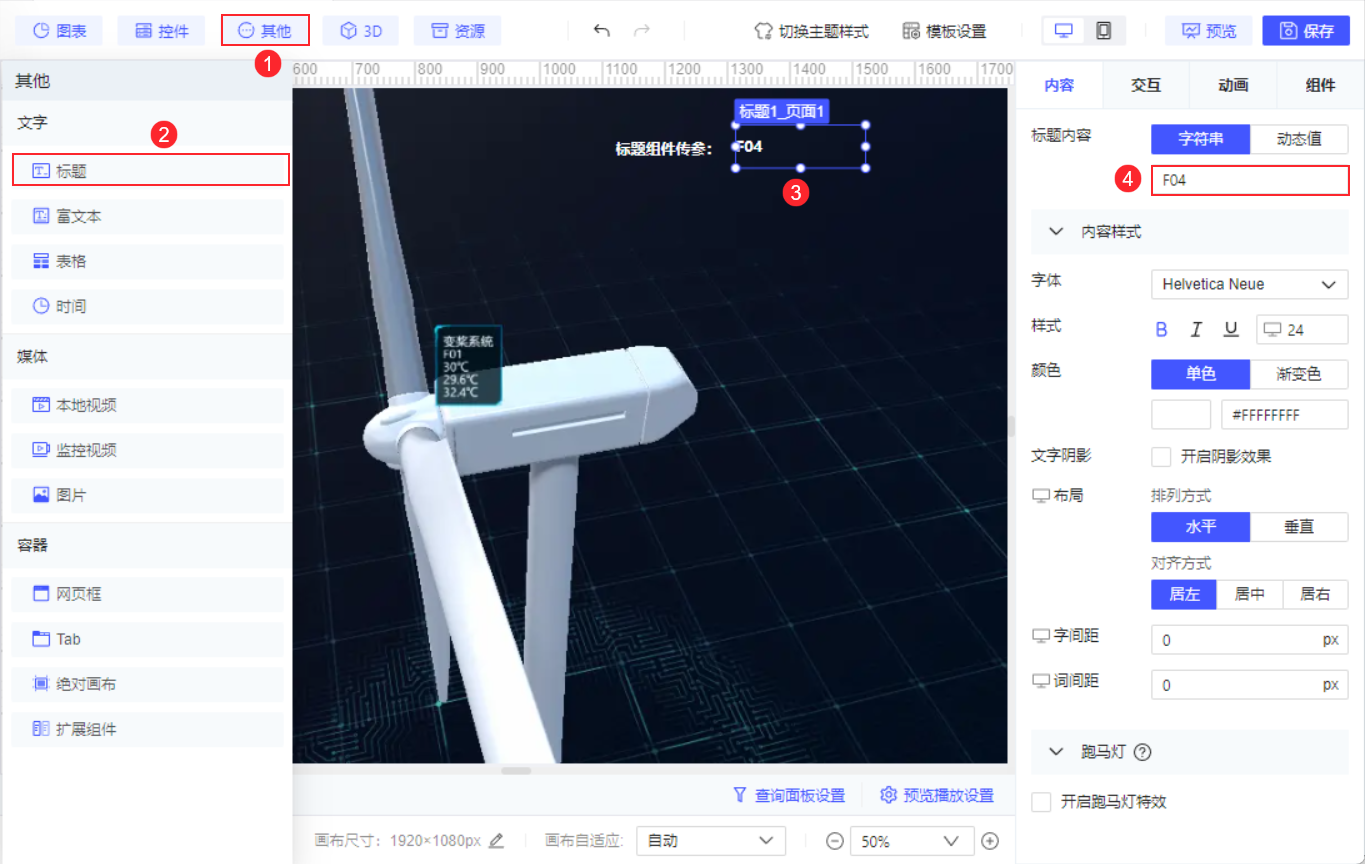This screenshot has height=864, width=1365.
Task: Enable 开启跑马灯特效 marquee checkbox
Action: coord(1041,801)
